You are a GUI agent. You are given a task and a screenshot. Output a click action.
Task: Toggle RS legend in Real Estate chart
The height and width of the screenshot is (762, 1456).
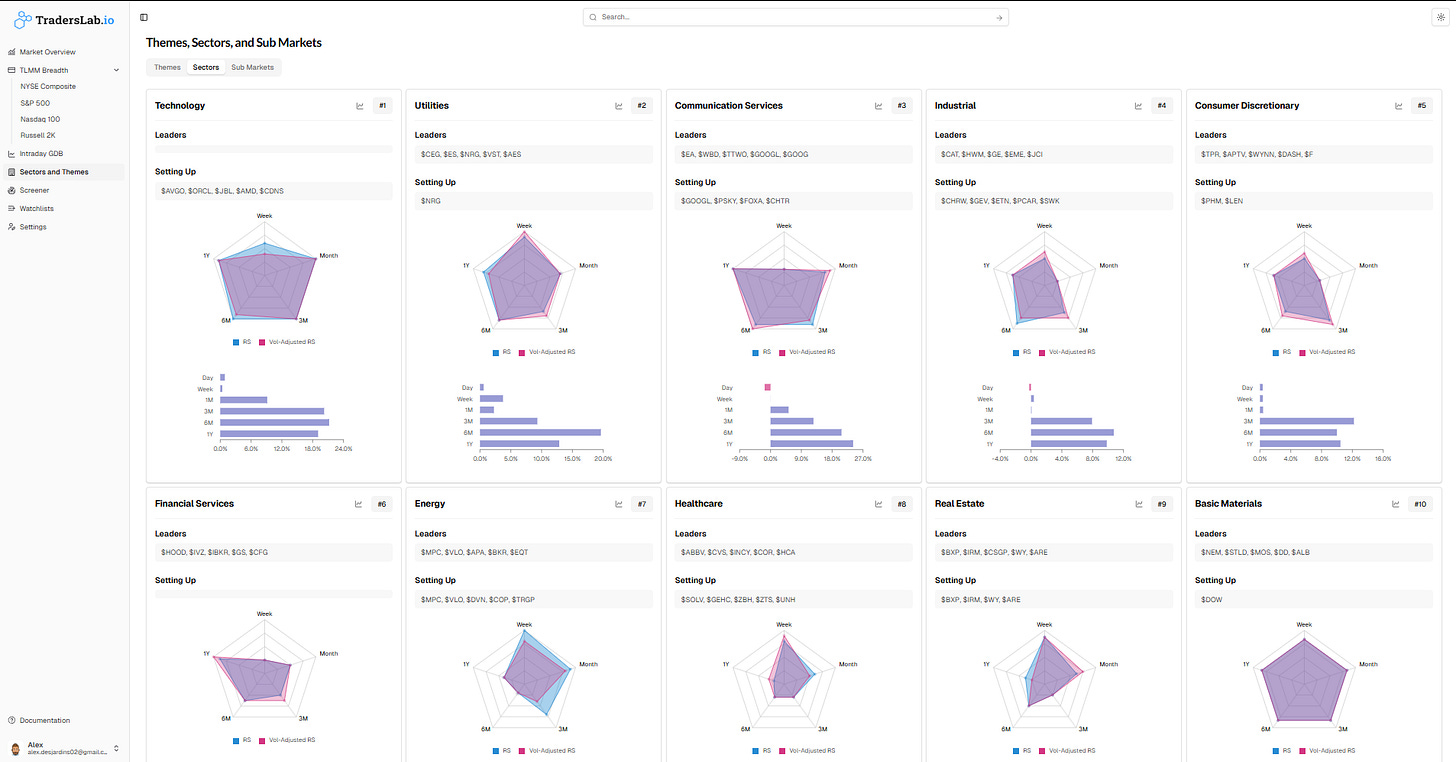[x=1020, y=750]
